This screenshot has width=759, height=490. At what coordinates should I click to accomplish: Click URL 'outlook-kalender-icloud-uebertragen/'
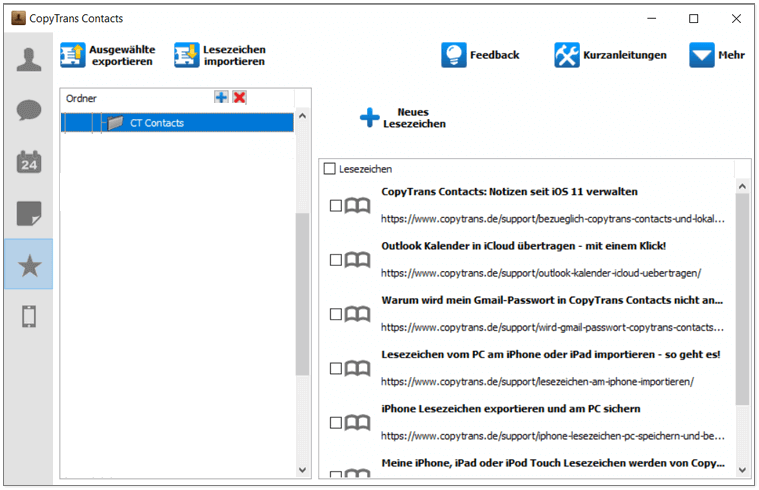541,273
